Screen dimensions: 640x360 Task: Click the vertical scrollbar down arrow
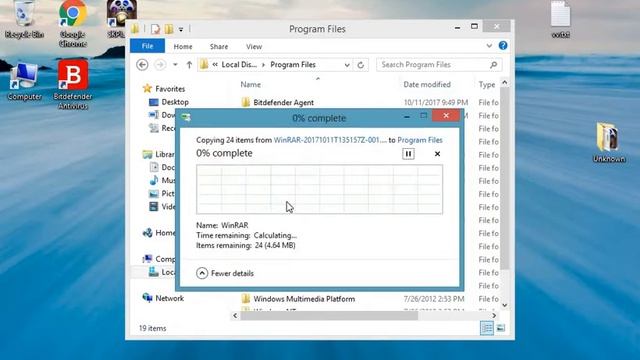point(504,305)
